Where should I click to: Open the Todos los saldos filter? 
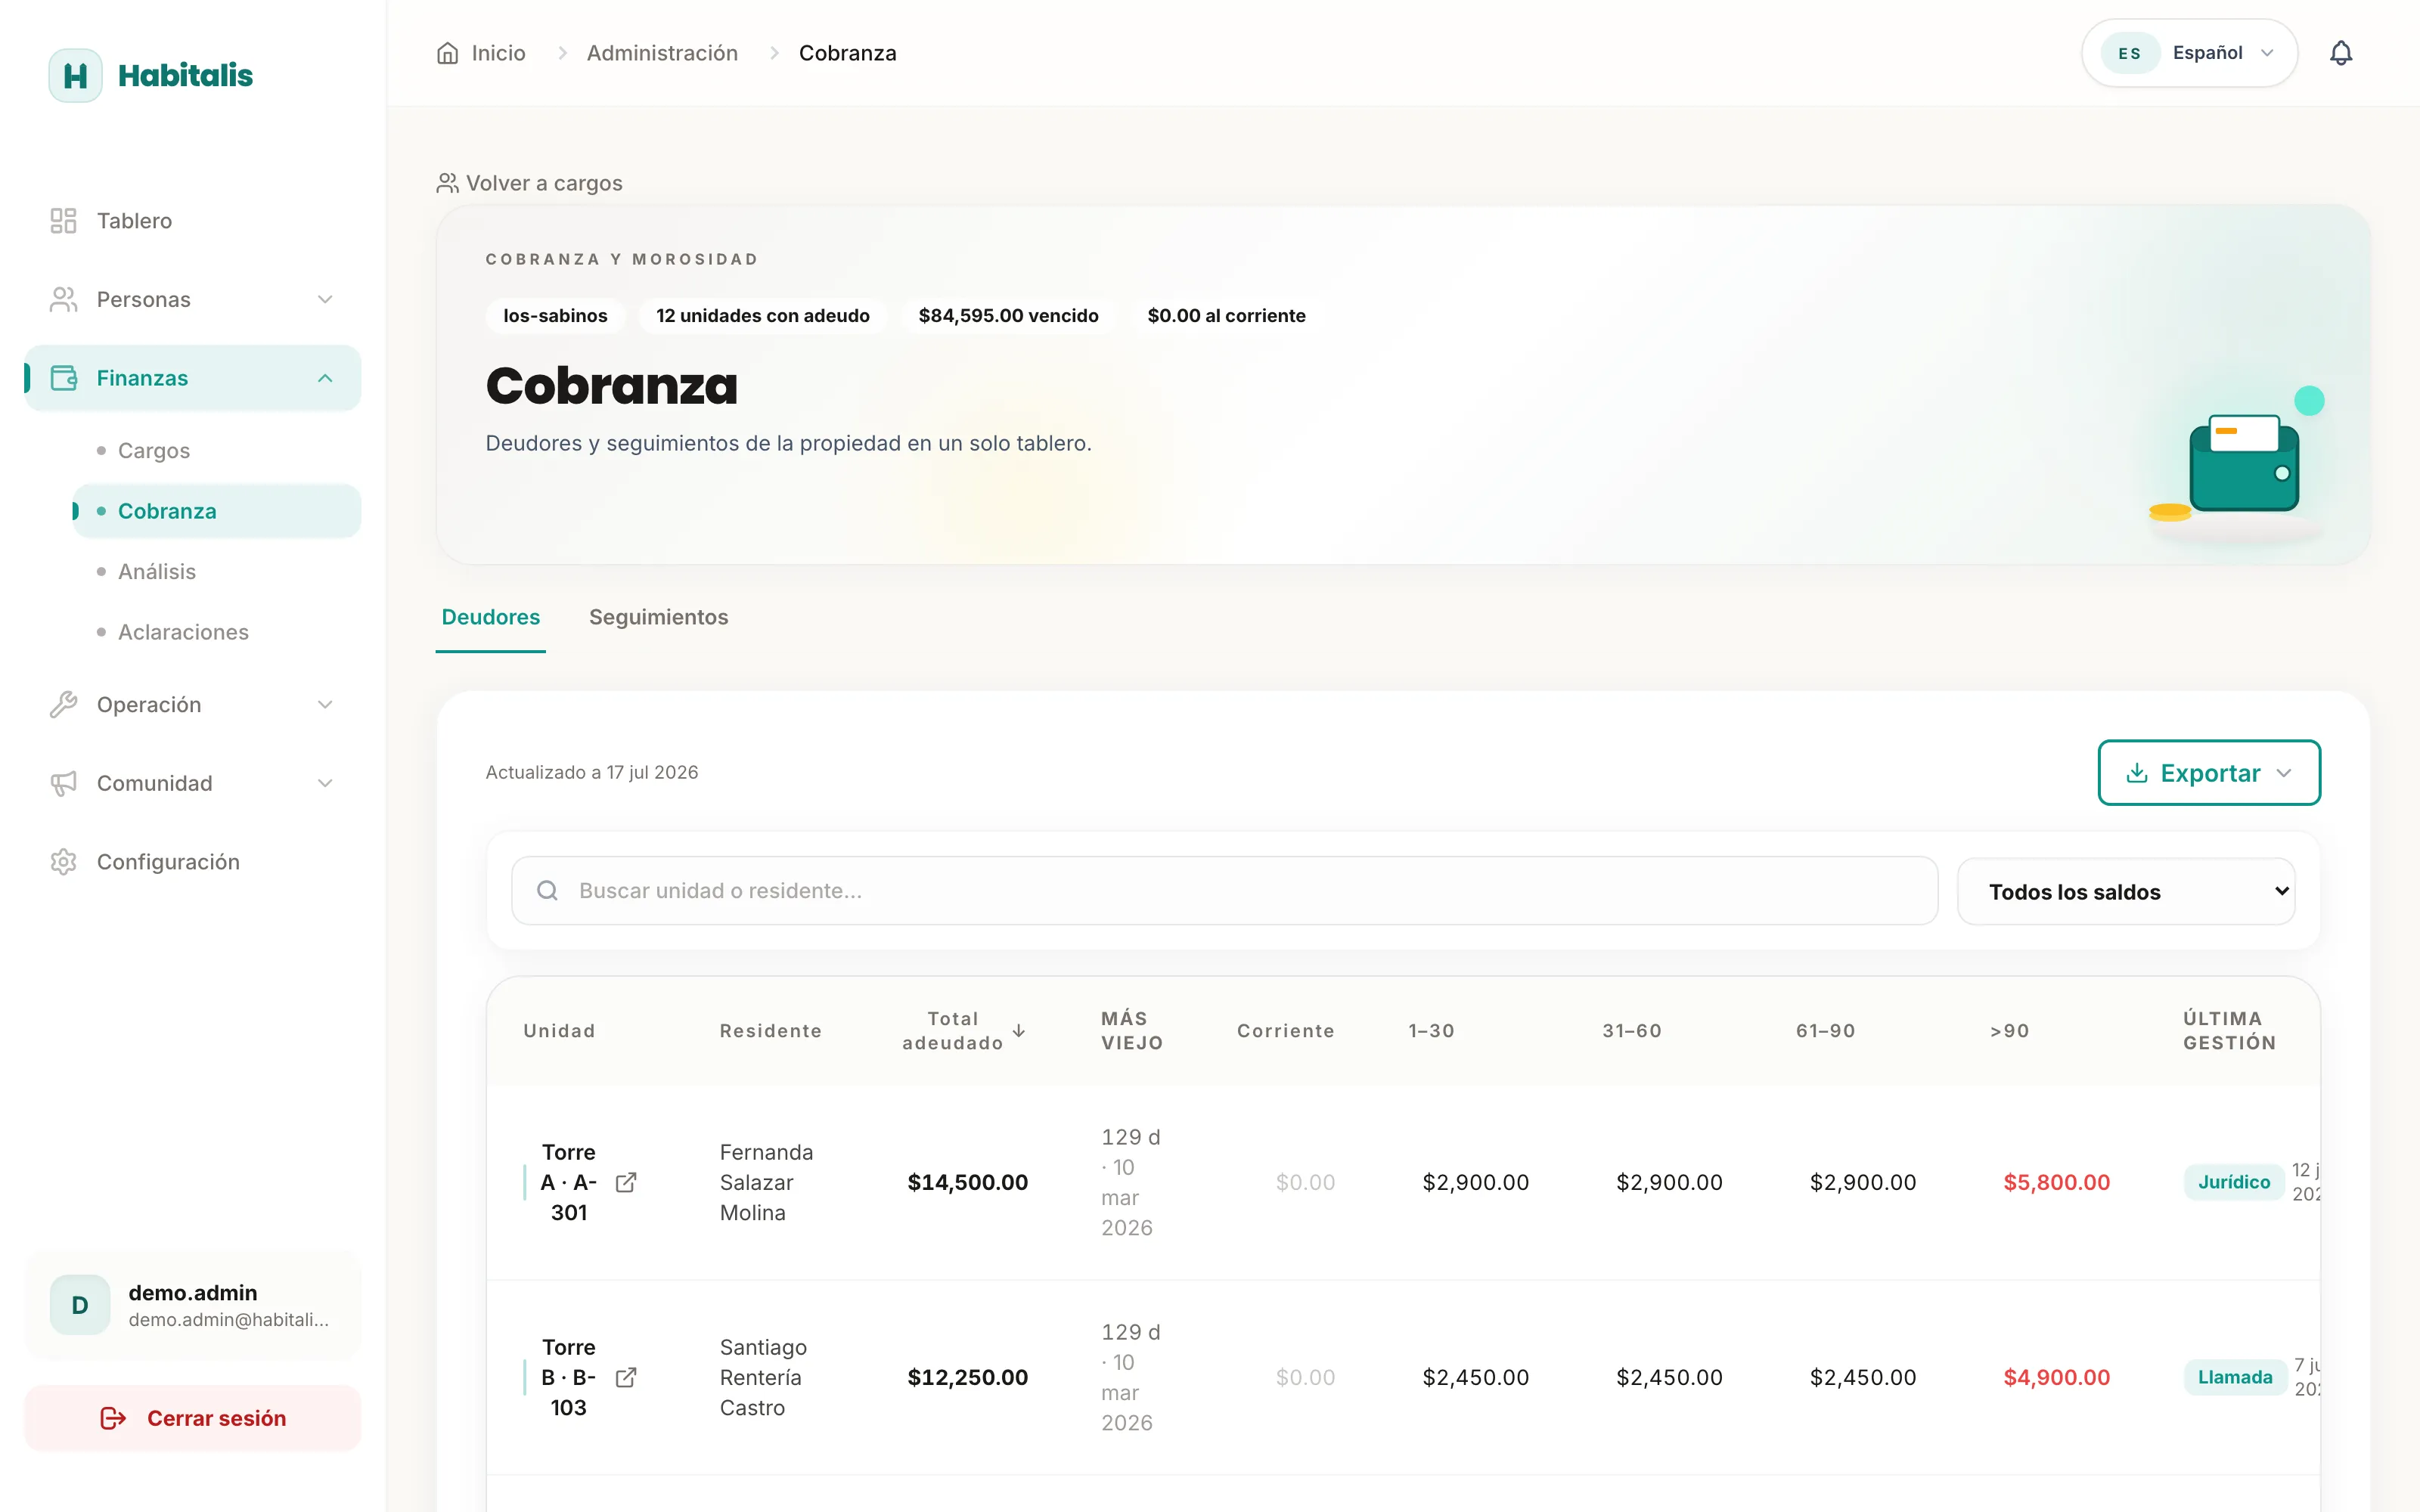[x=2126, y=891]
